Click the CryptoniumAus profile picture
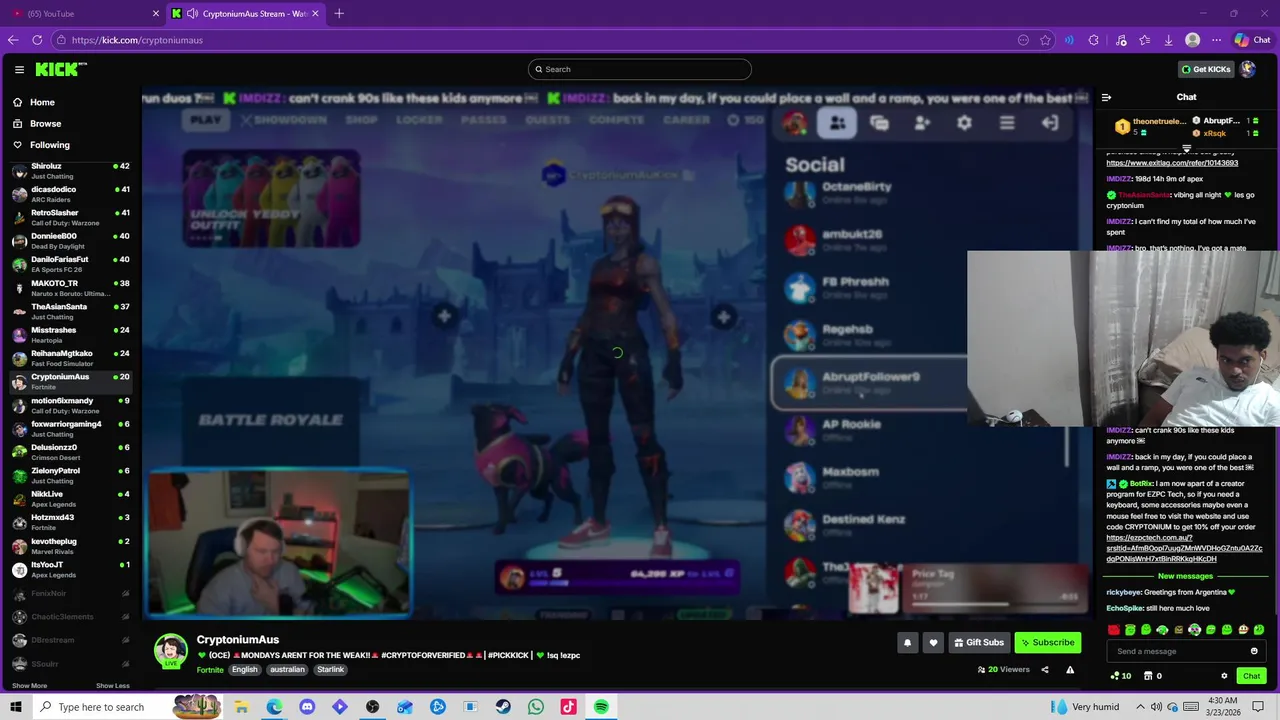Image resolution: width=1280 pixels, height=720 pixels. (x=171, y=651)
